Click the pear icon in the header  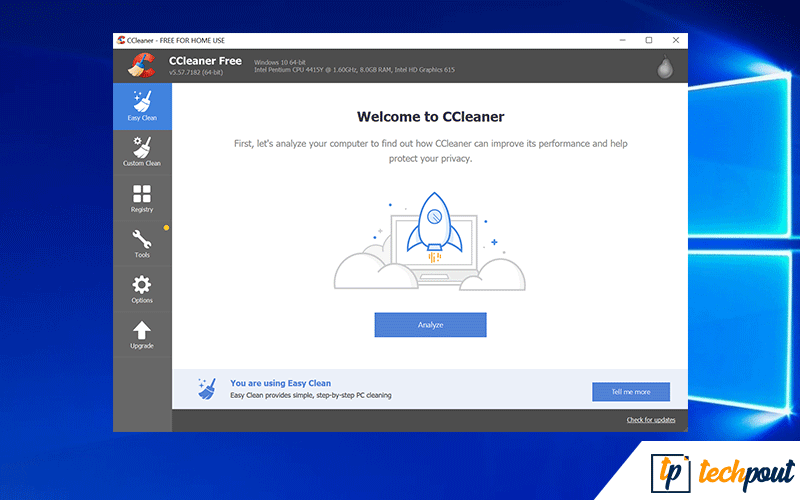click(x=663, y=66)
